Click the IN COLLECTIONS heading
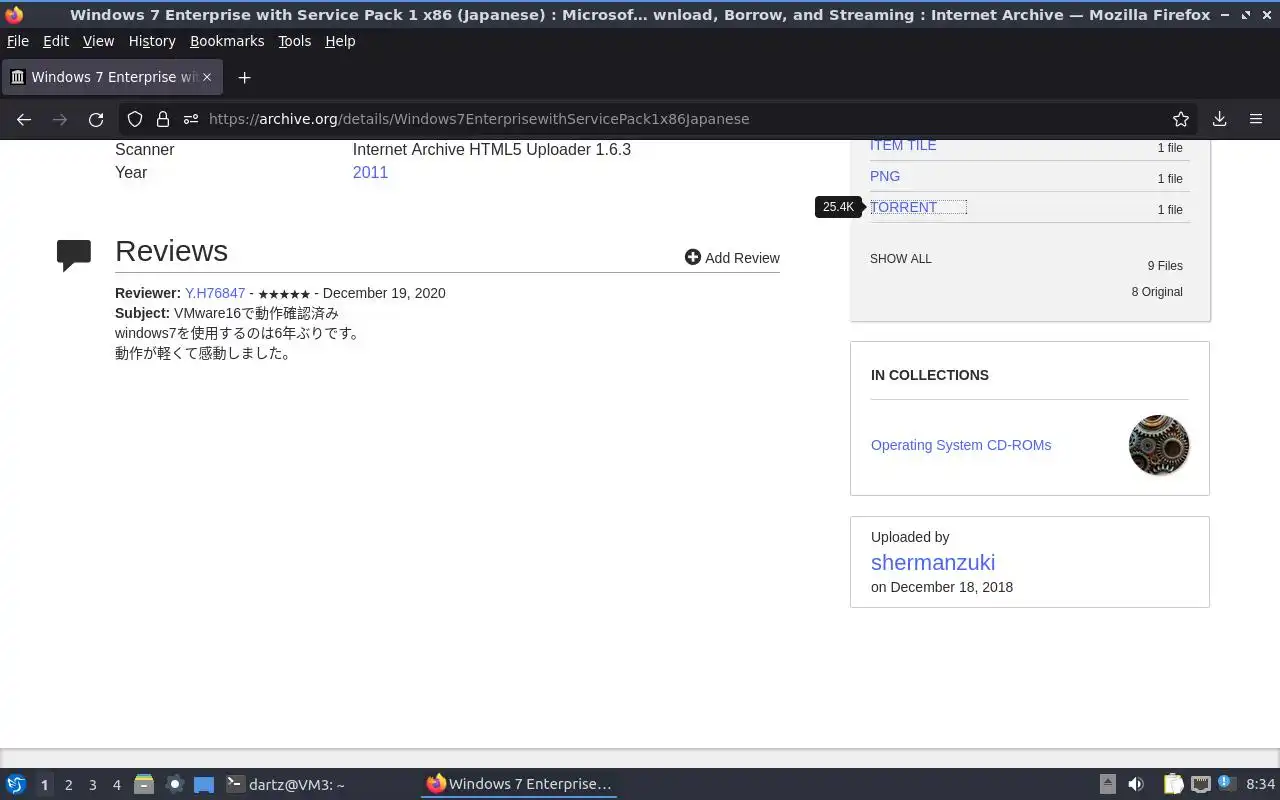The width and height of the screenshot is (1280, 800). tap(930, 375)
